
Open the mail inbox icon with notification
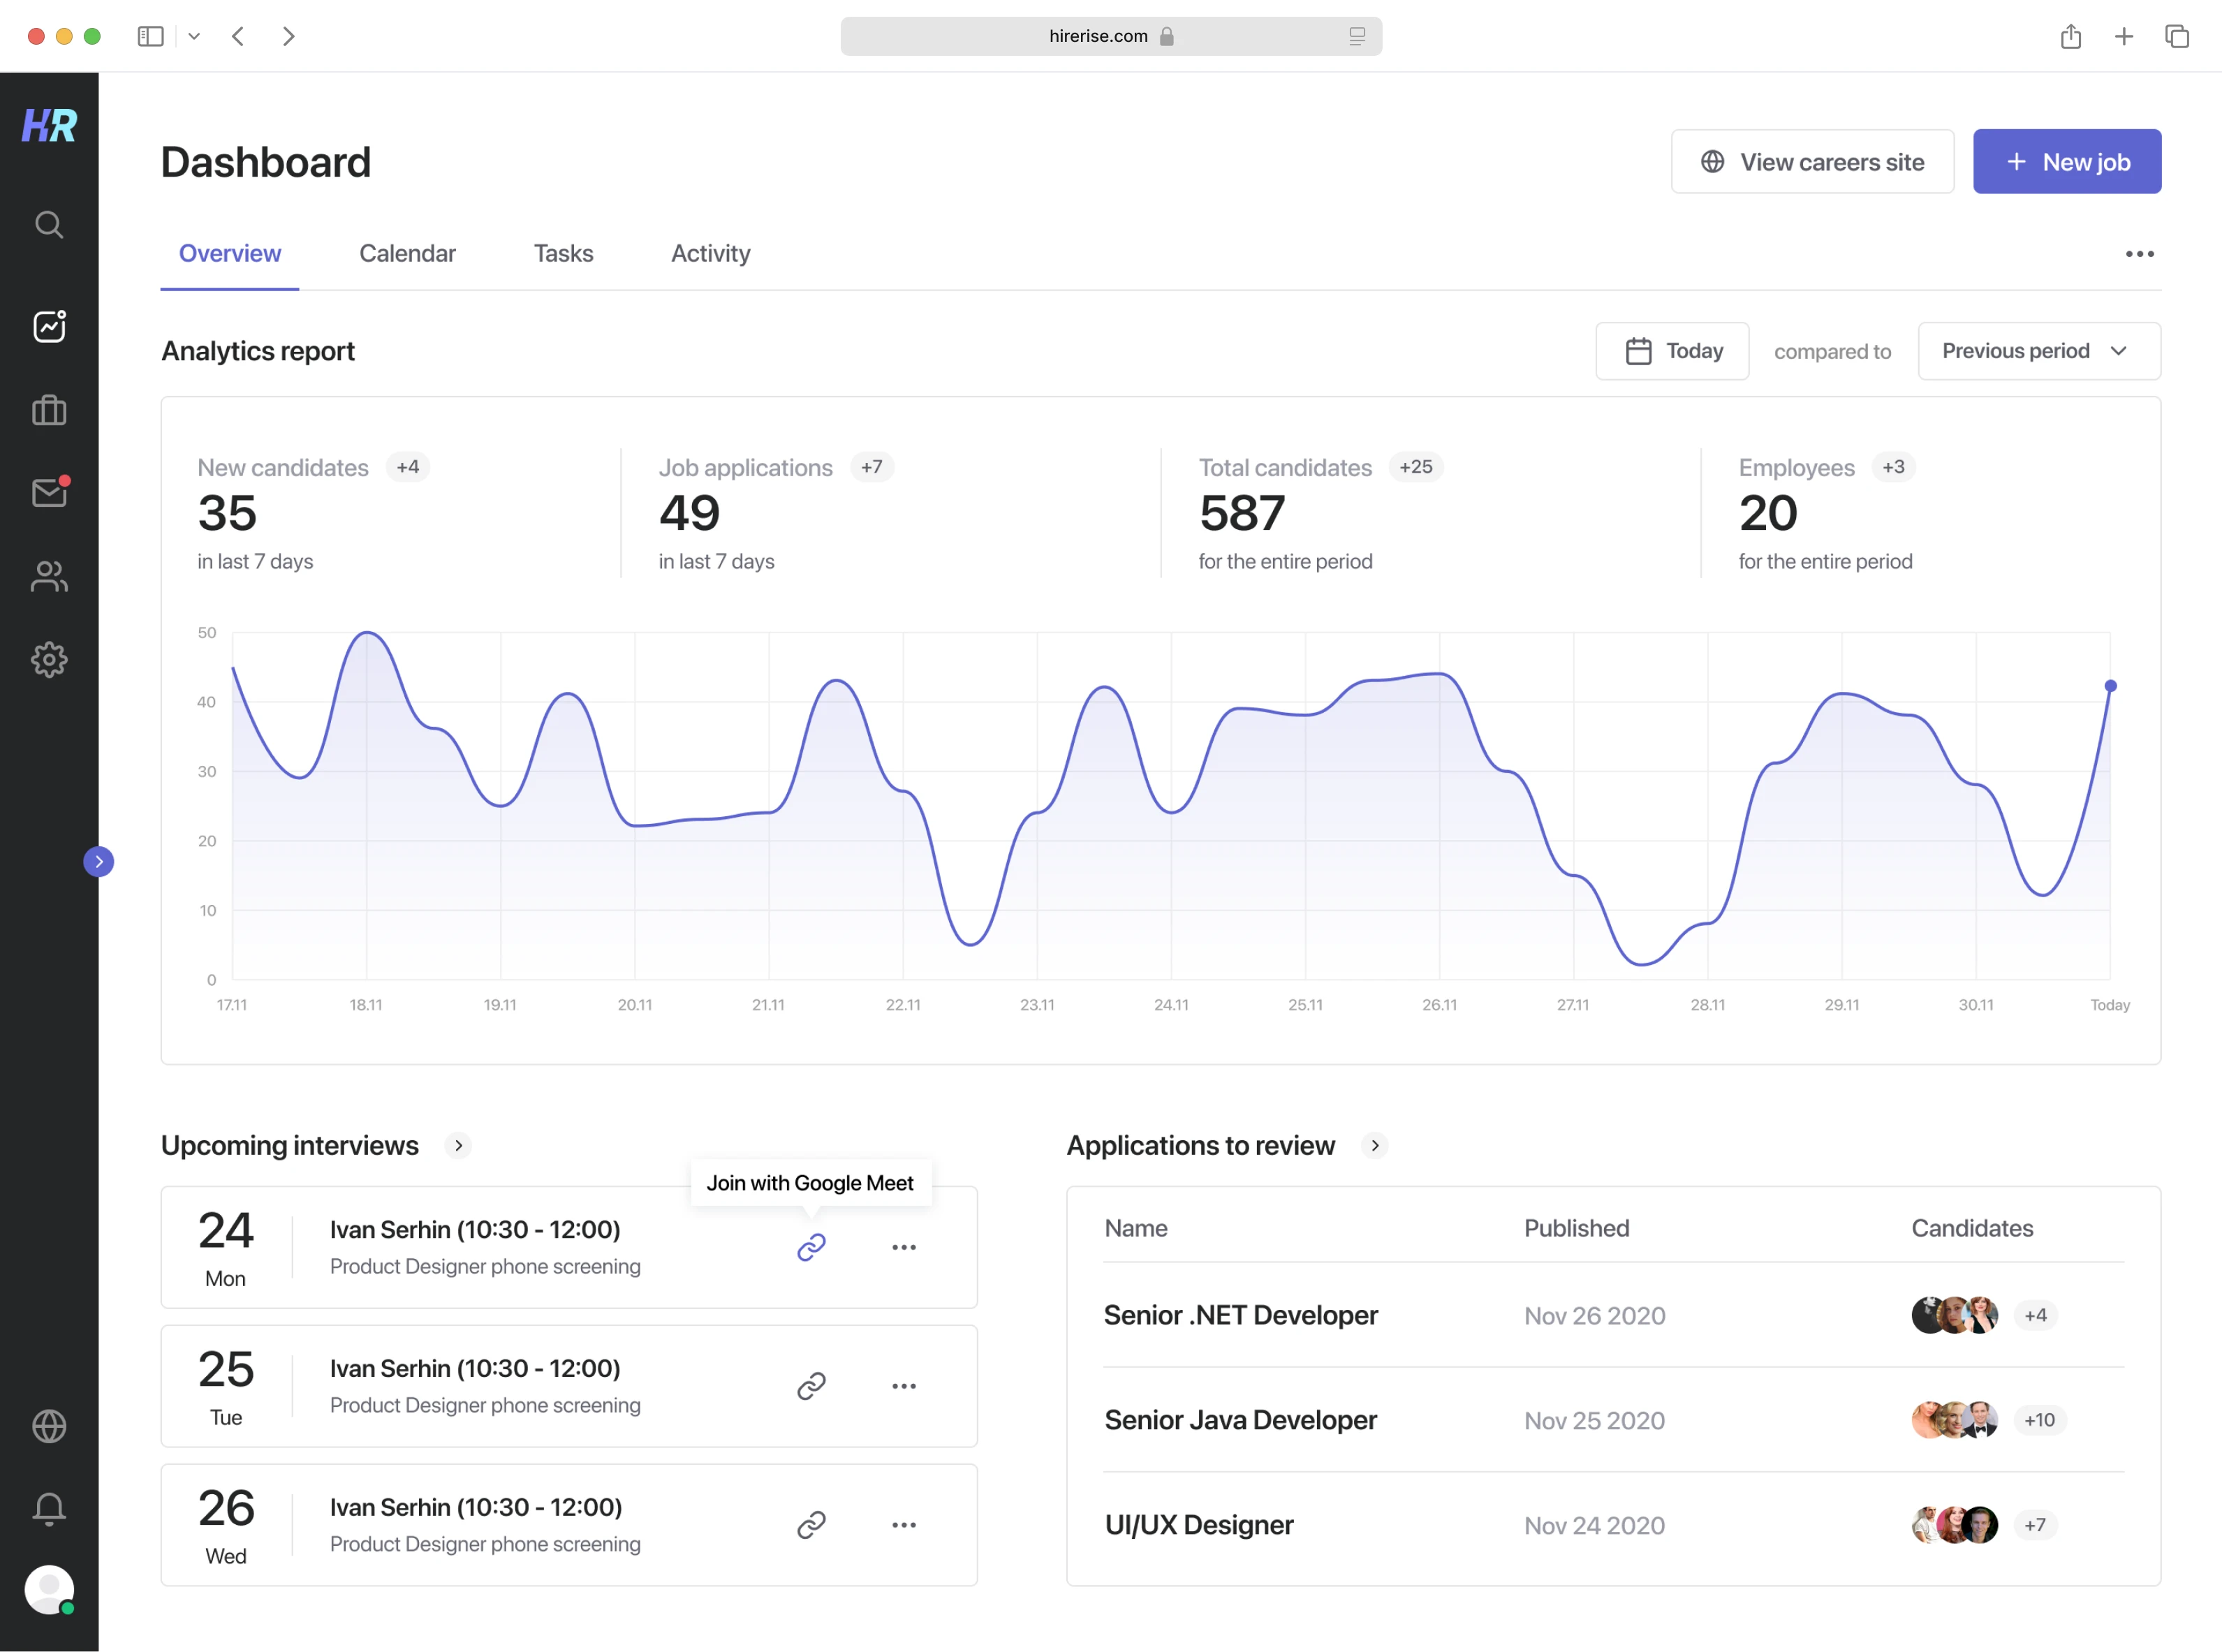coord(49,492)
